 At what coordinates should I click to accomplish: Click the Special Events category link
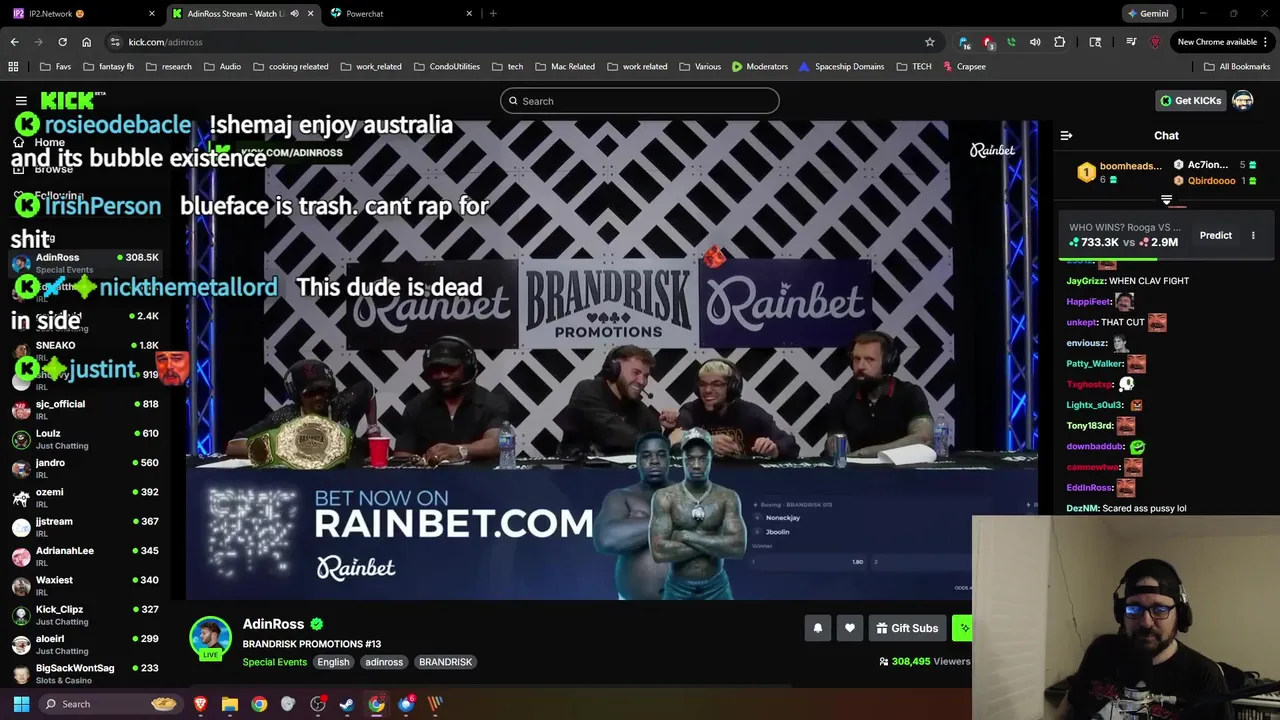(274, 662)
